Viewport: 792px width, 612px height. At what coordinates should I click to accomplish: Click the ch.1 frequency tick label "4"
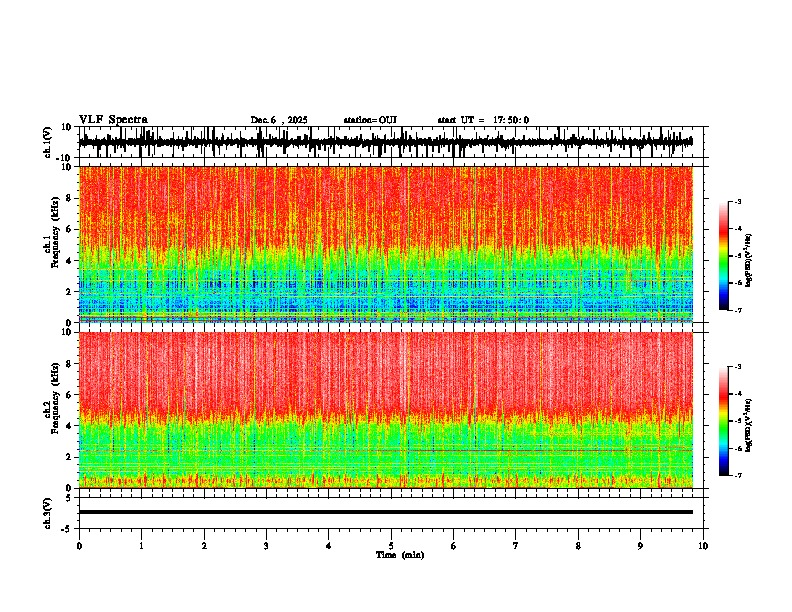pos(69,261)
